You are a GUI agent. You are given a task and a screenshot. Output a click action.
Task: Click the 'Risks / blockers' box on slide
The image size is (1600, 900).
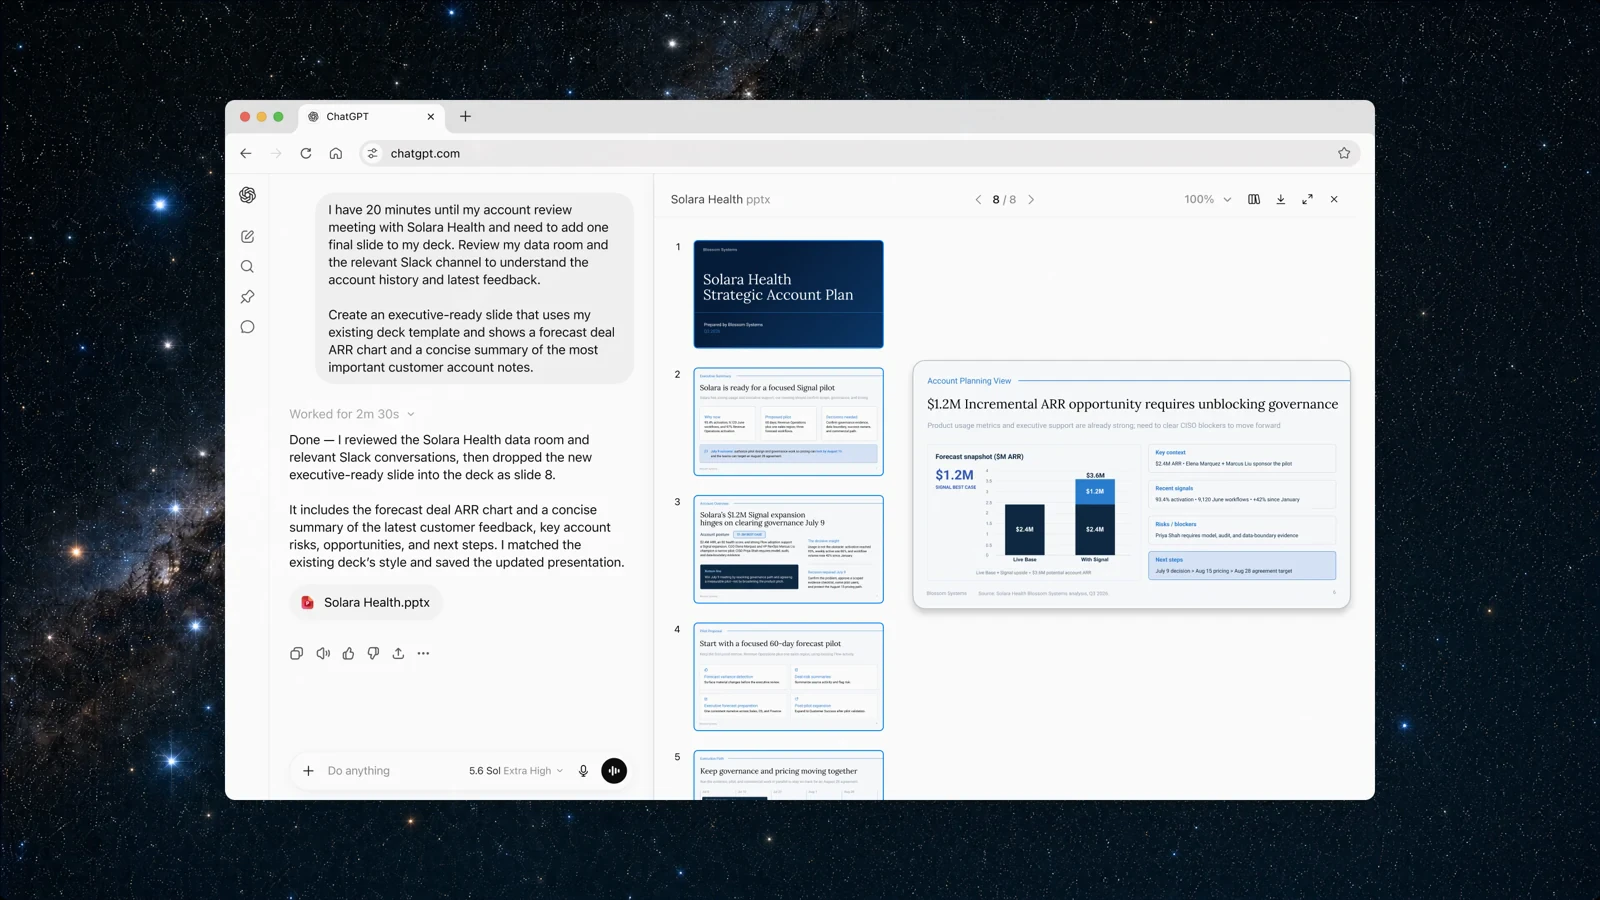click(1242, 530)
